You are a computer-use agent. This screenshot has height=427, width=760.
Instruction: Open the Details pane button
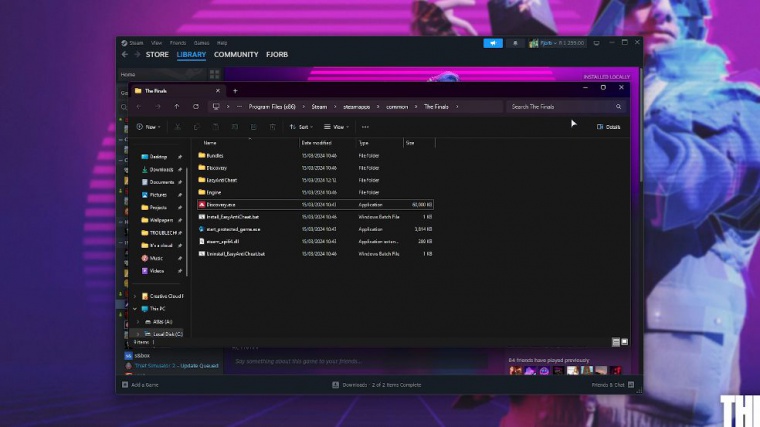(x=608, y=127)
